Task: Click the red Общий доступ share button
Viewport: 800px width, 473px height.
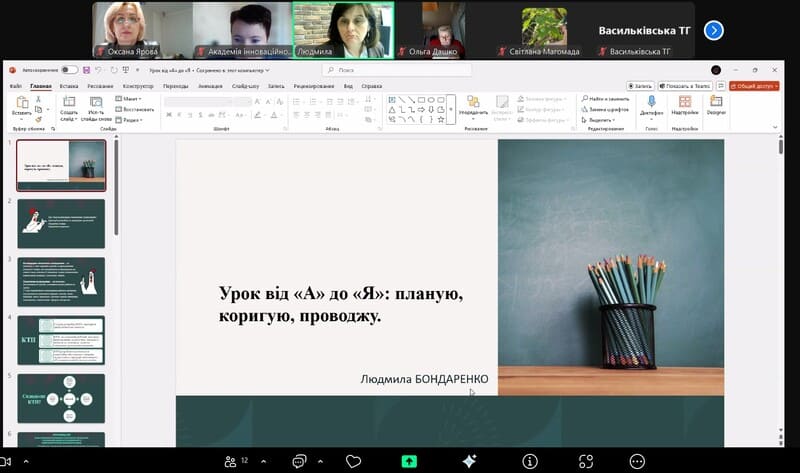Action: [x=754, y=86]
